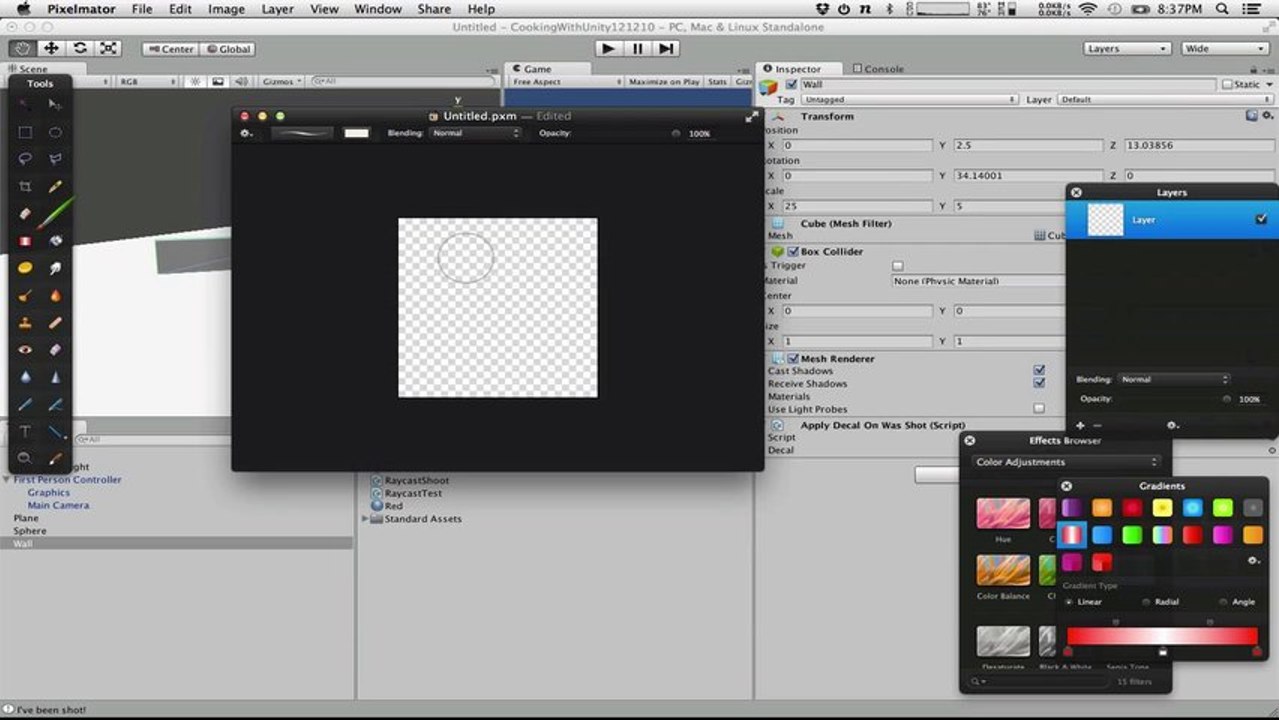Click the Global orientation button
Image resolution: width=1279 pixels, height=720 pixels.
coord(227,49)
